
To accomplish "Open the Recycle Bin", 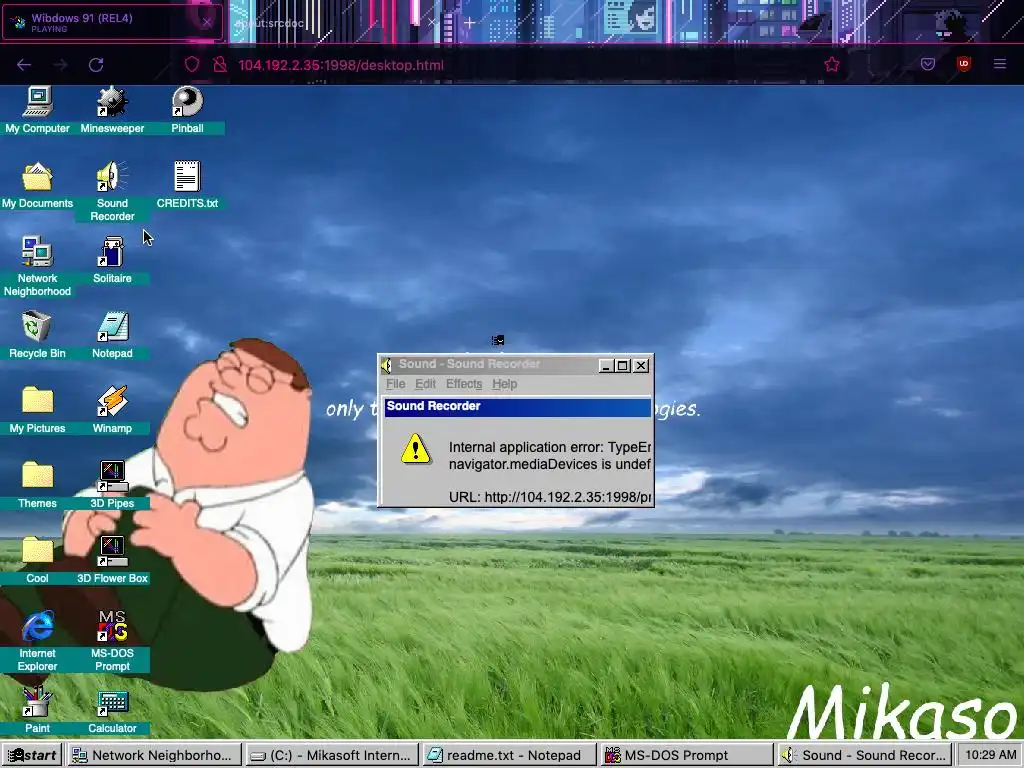I will [x=37, y=335].
